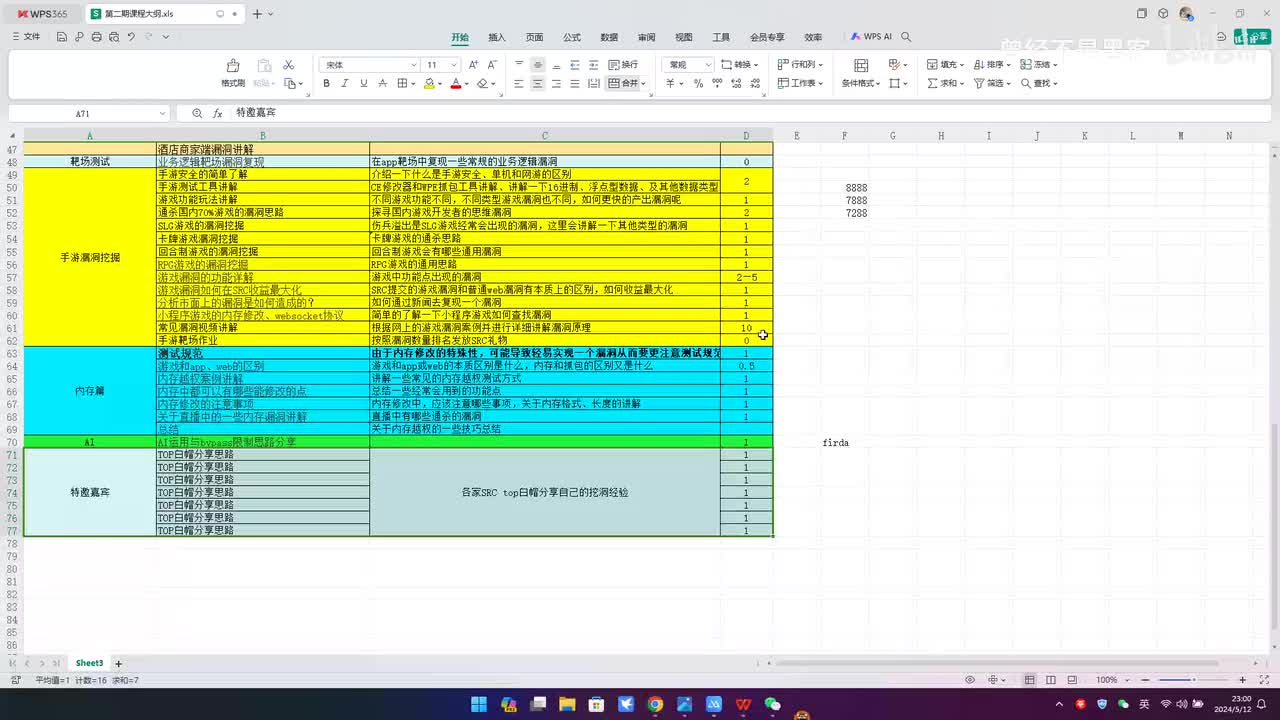The width and height of the screenshot is (1280, 720).
Task: Click the Cut scissors icon
Action: click(x=289, y=65)
